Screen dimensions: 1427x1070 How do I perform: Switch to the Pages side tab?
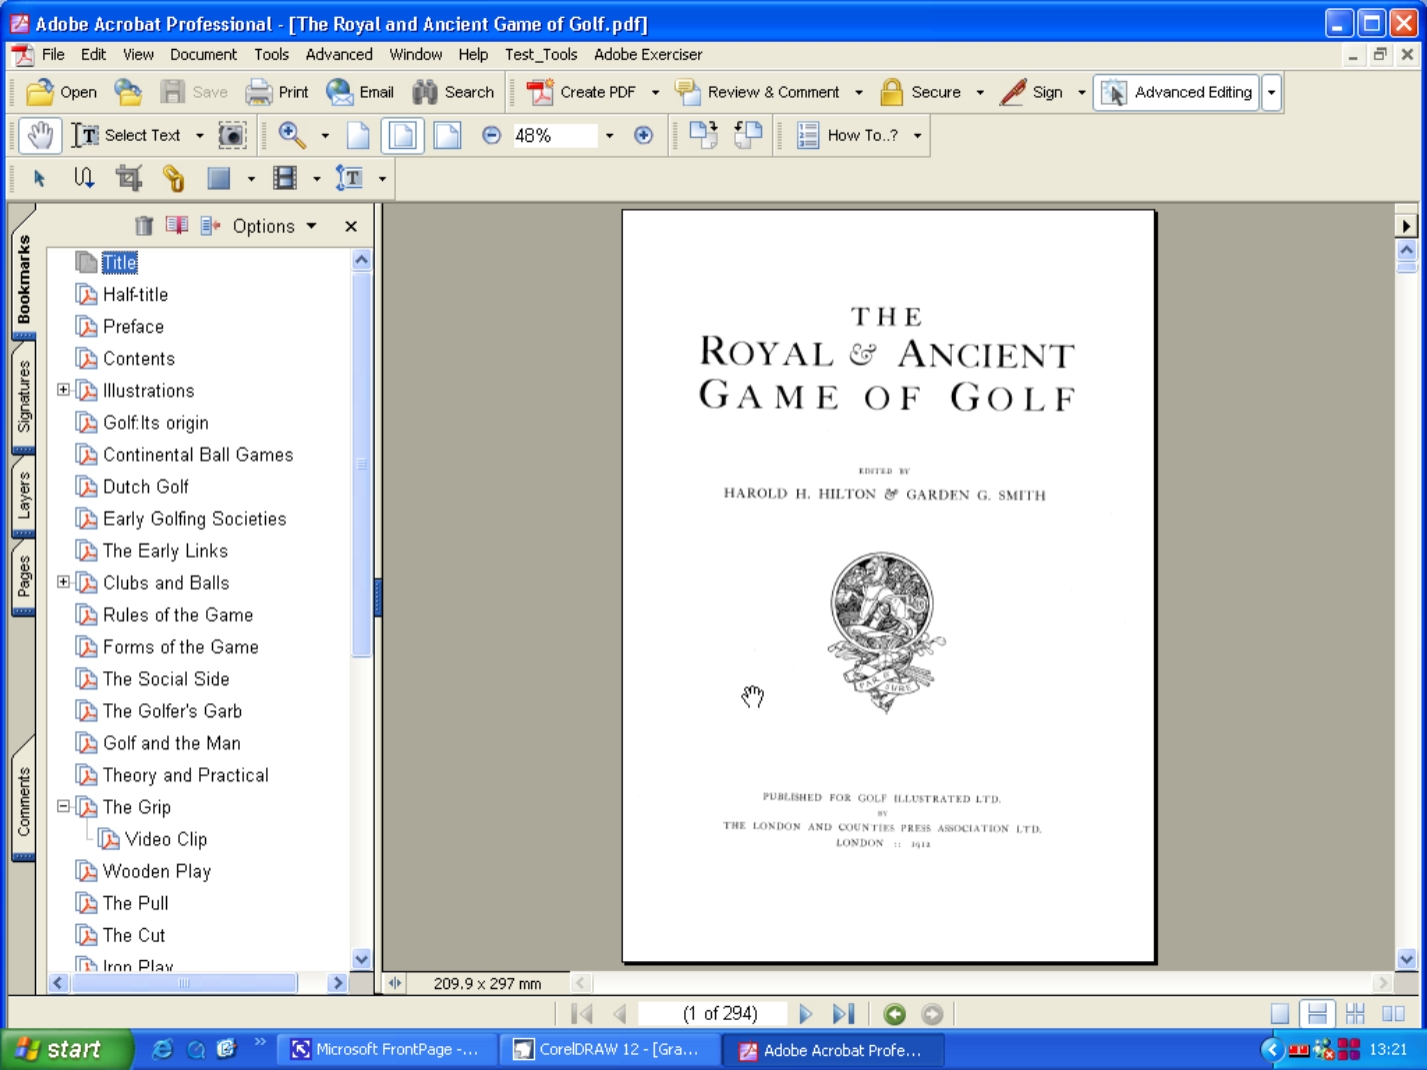pyautogui.click(x=23, y=577)
